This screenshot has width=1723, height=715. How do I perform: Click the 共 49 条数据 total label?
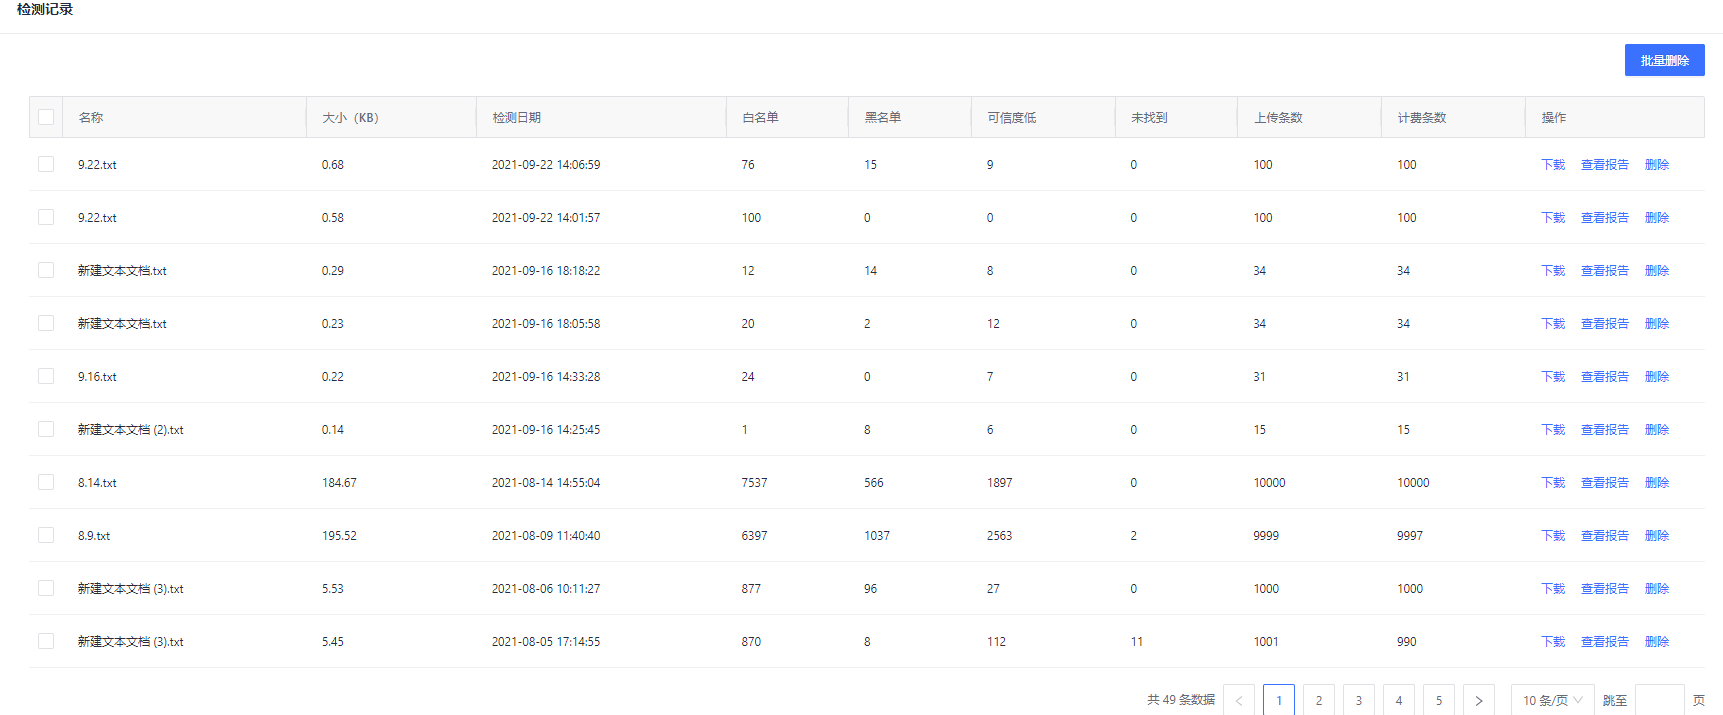(x=1181, y=700)
